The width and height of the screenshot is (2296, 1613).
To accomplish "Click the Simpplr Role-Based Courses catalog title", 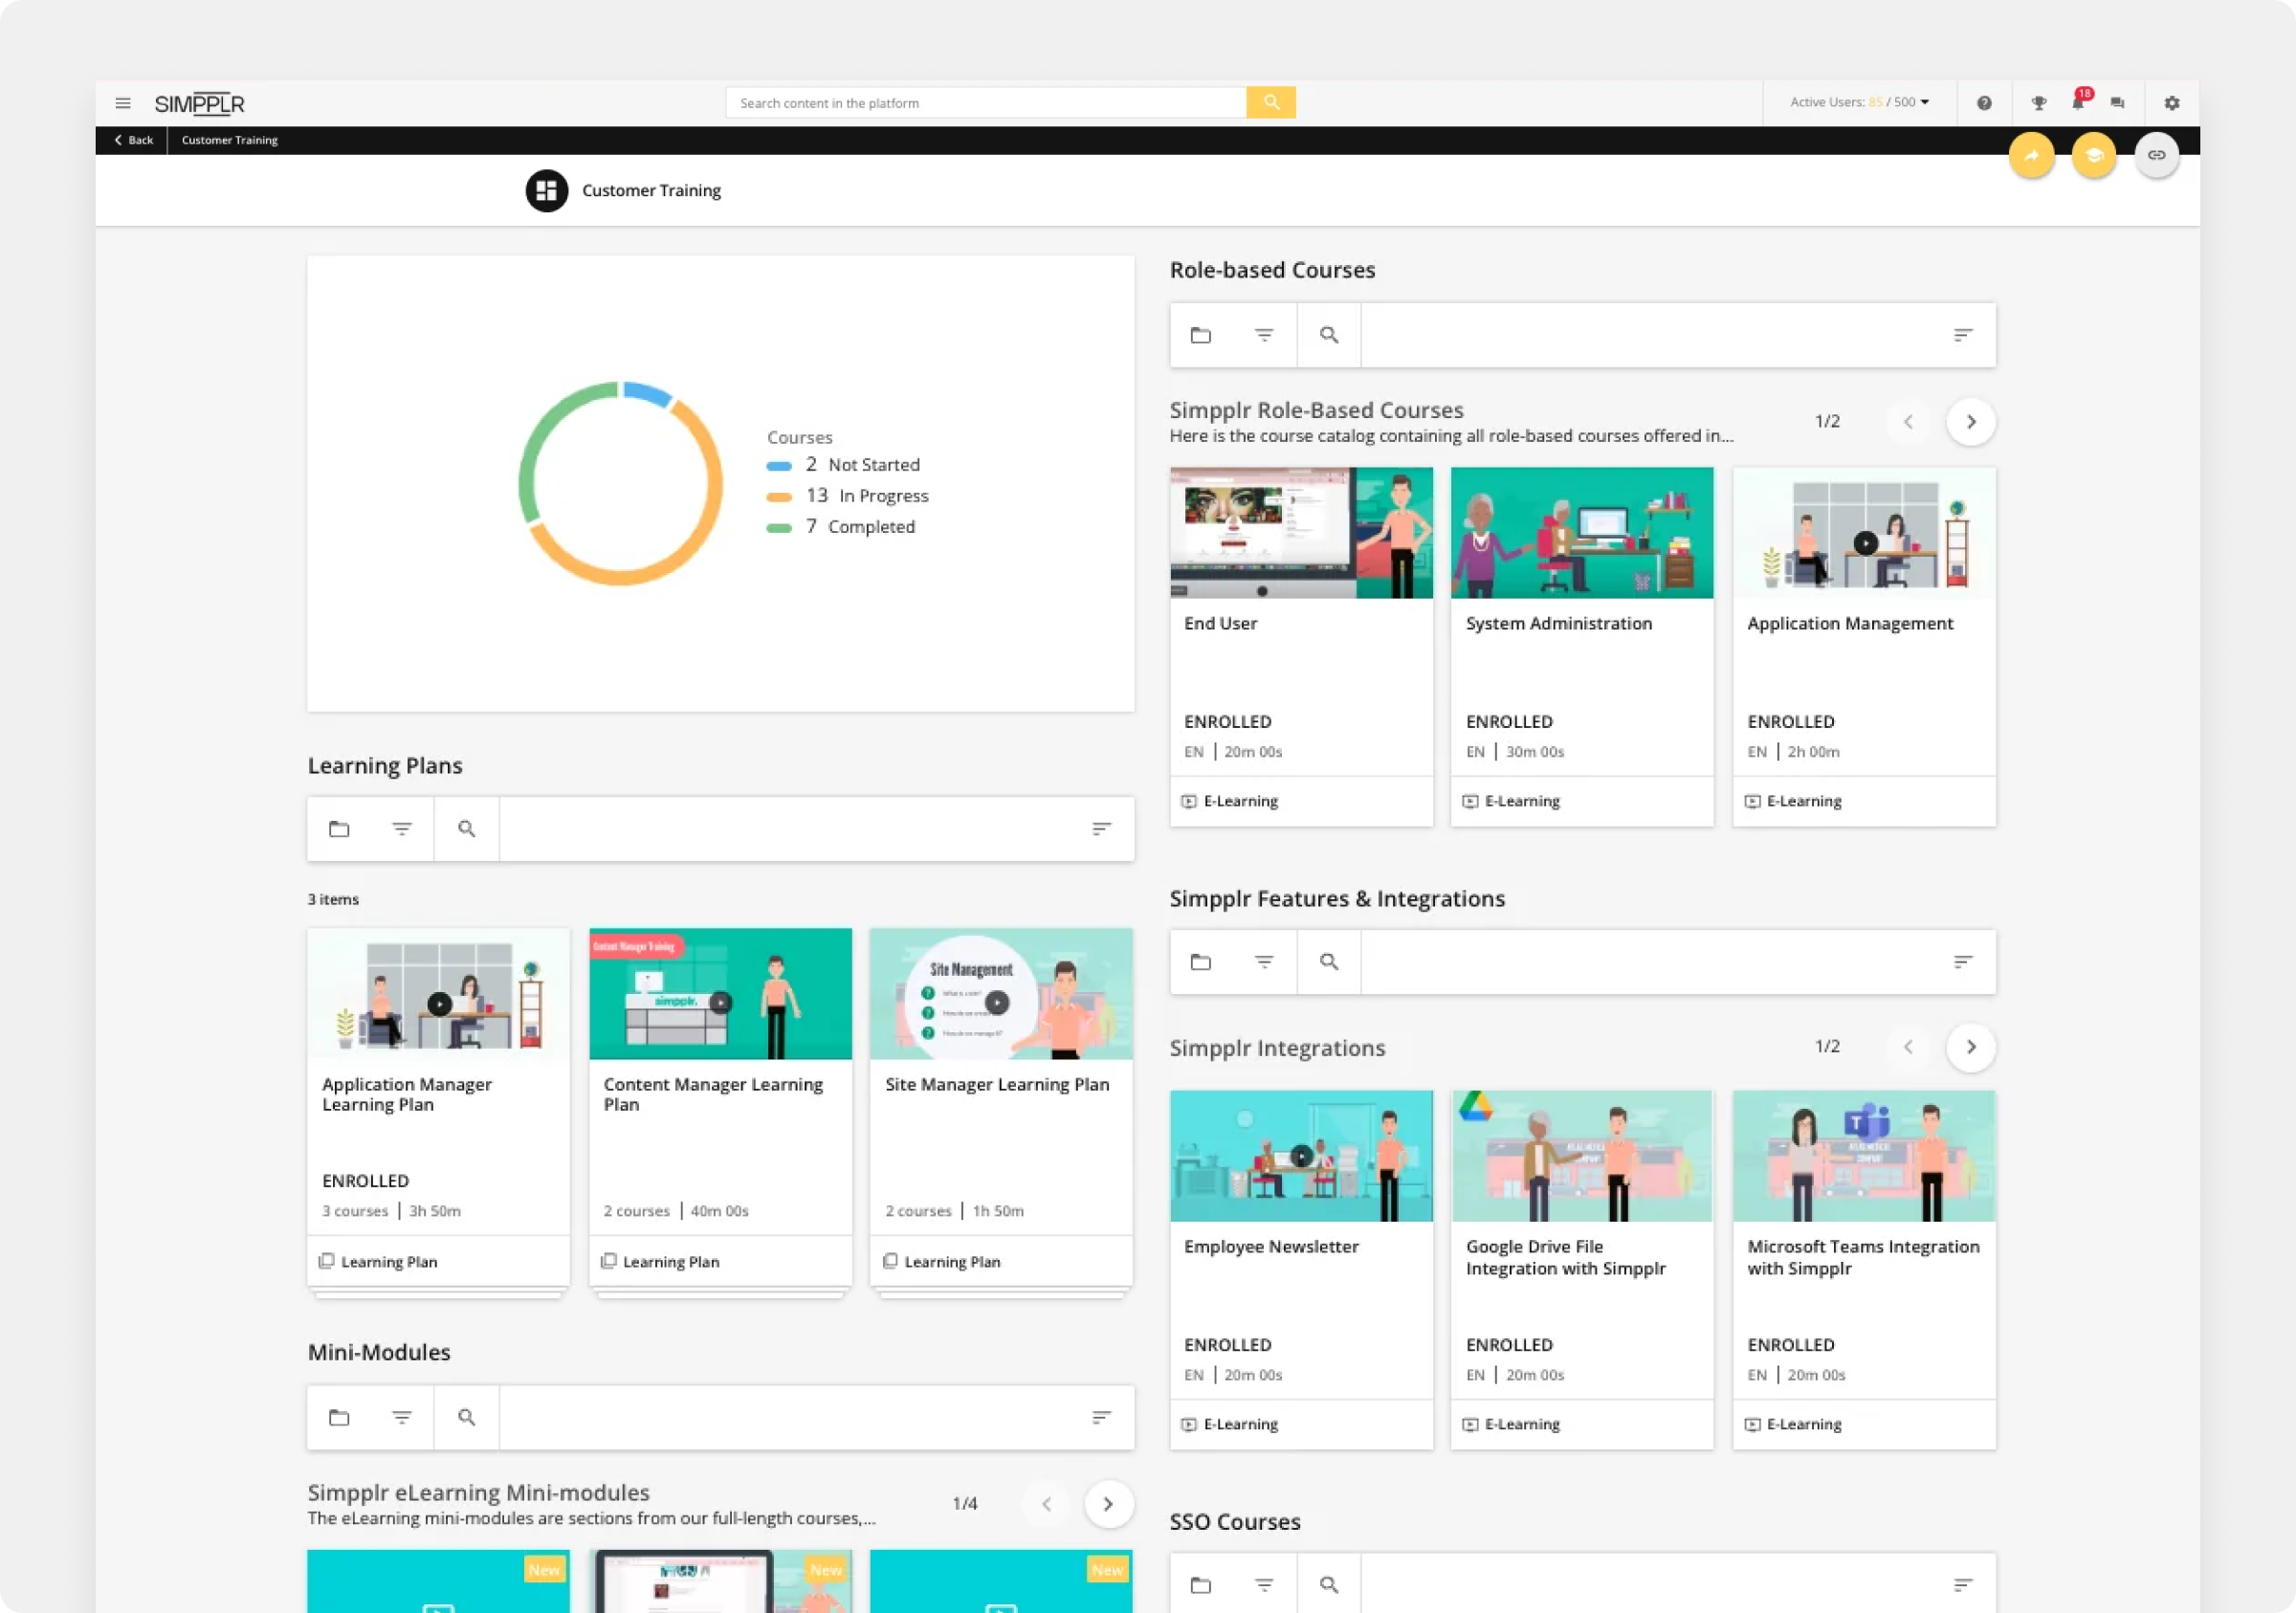I will click(1316, 410).
